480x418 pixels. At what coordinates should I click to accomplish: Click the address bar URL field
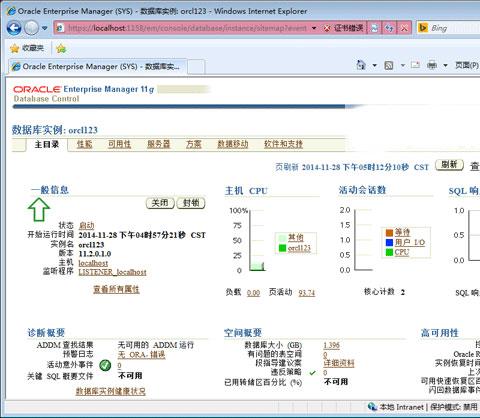click(188, 28)
